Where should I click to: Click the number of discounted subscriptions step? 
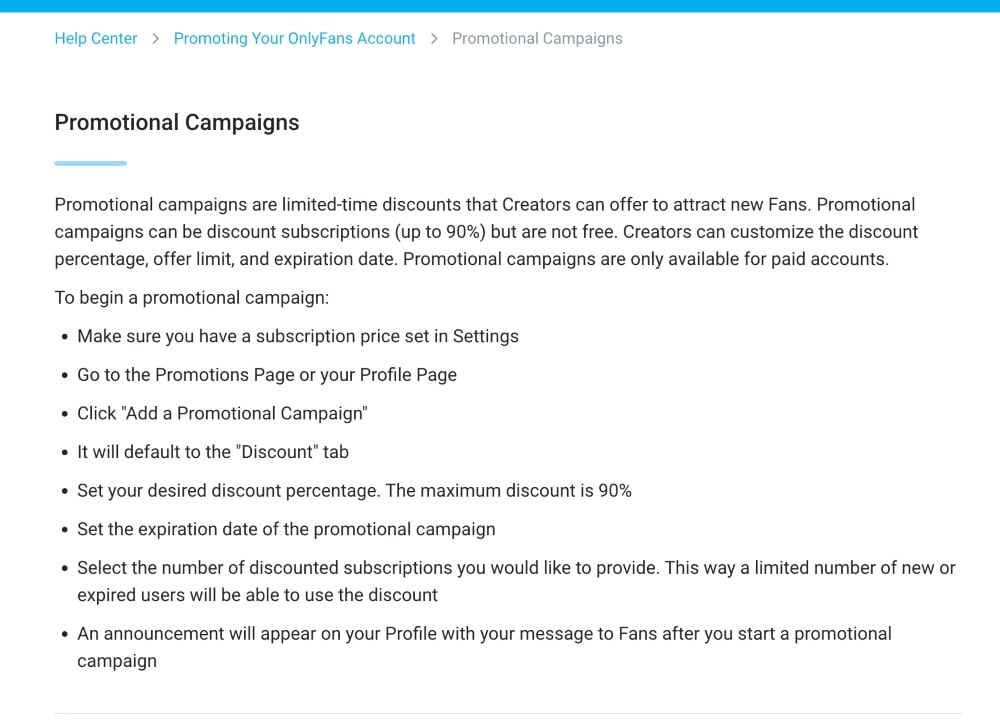tap(516, 581)
